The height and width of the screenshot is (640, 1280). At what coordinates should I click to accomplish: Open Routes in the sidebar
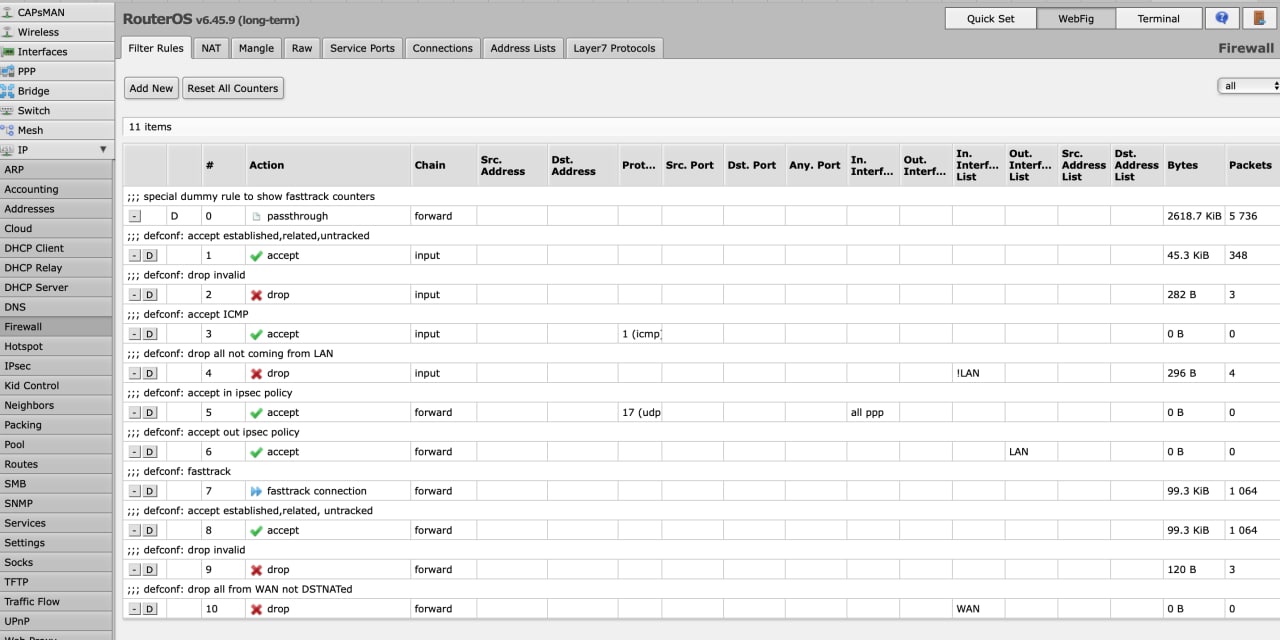pos(56,464)
